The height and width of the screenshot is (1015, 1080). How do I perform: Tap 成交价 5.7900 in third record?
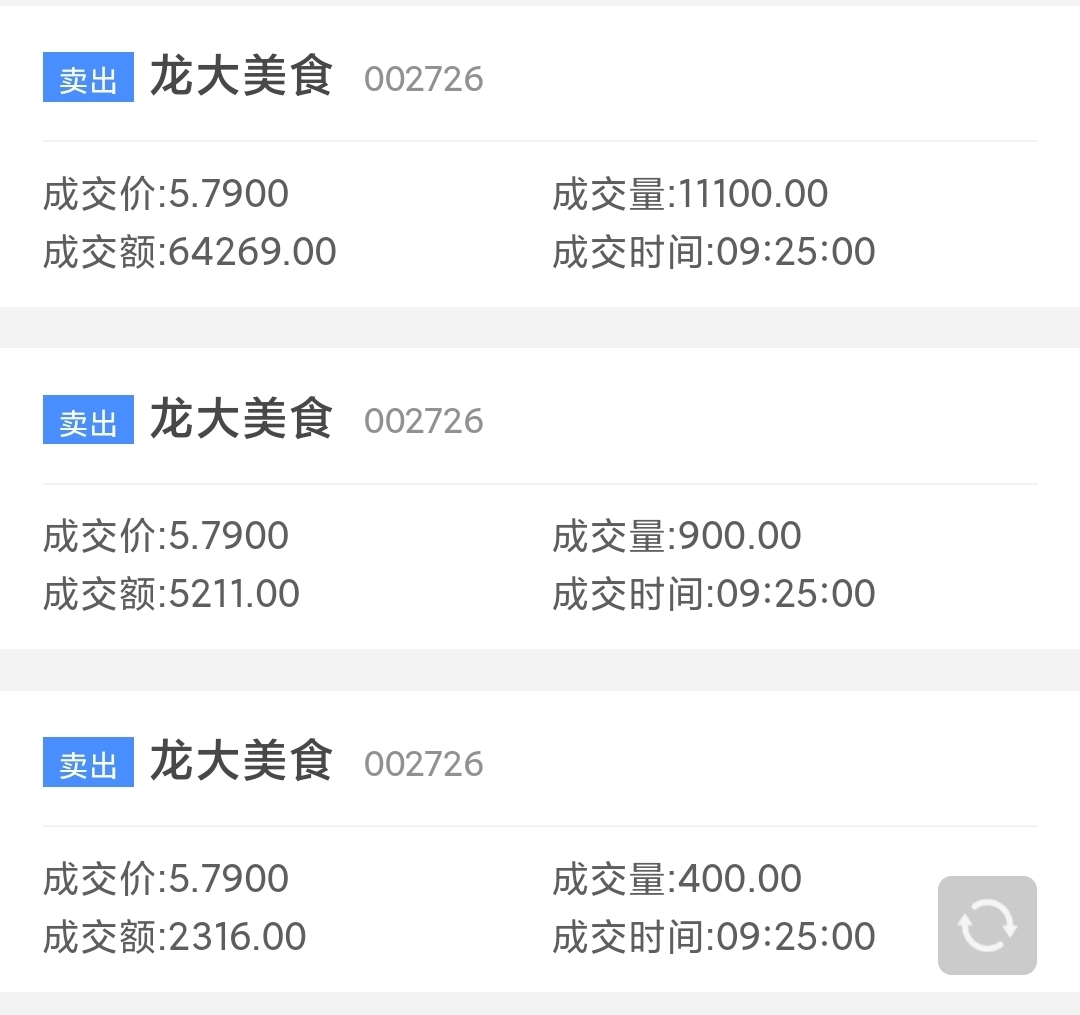(x=165, y=879)
